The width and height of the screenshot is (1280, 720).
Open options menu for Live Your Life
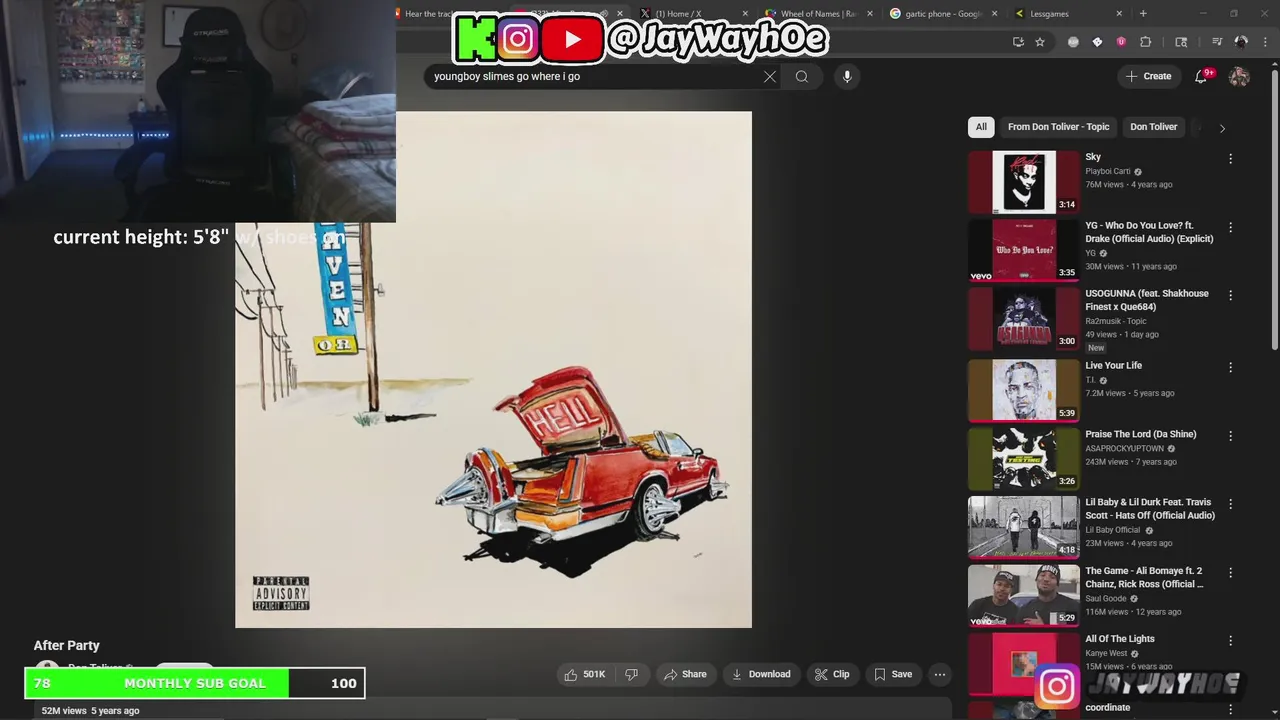(1231, 367)
